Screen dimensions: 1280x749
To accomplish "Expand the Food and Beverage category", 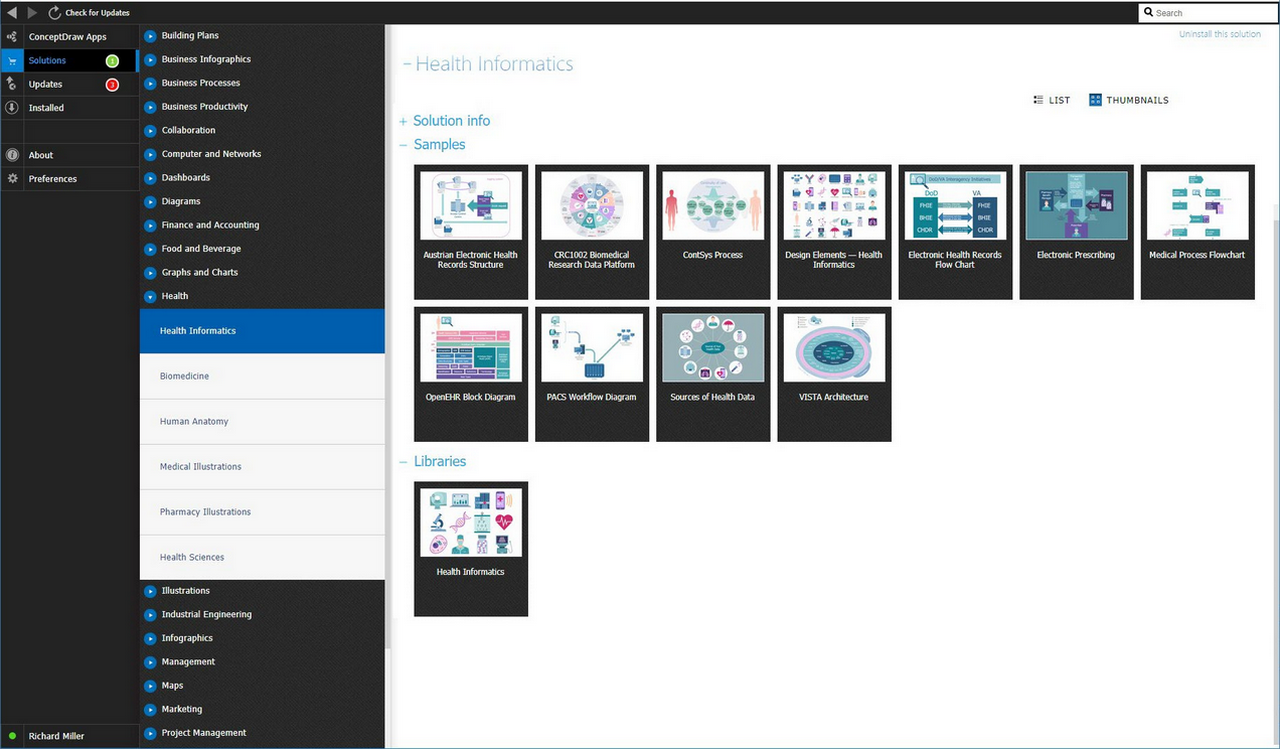I will click(x=150, y=249).
